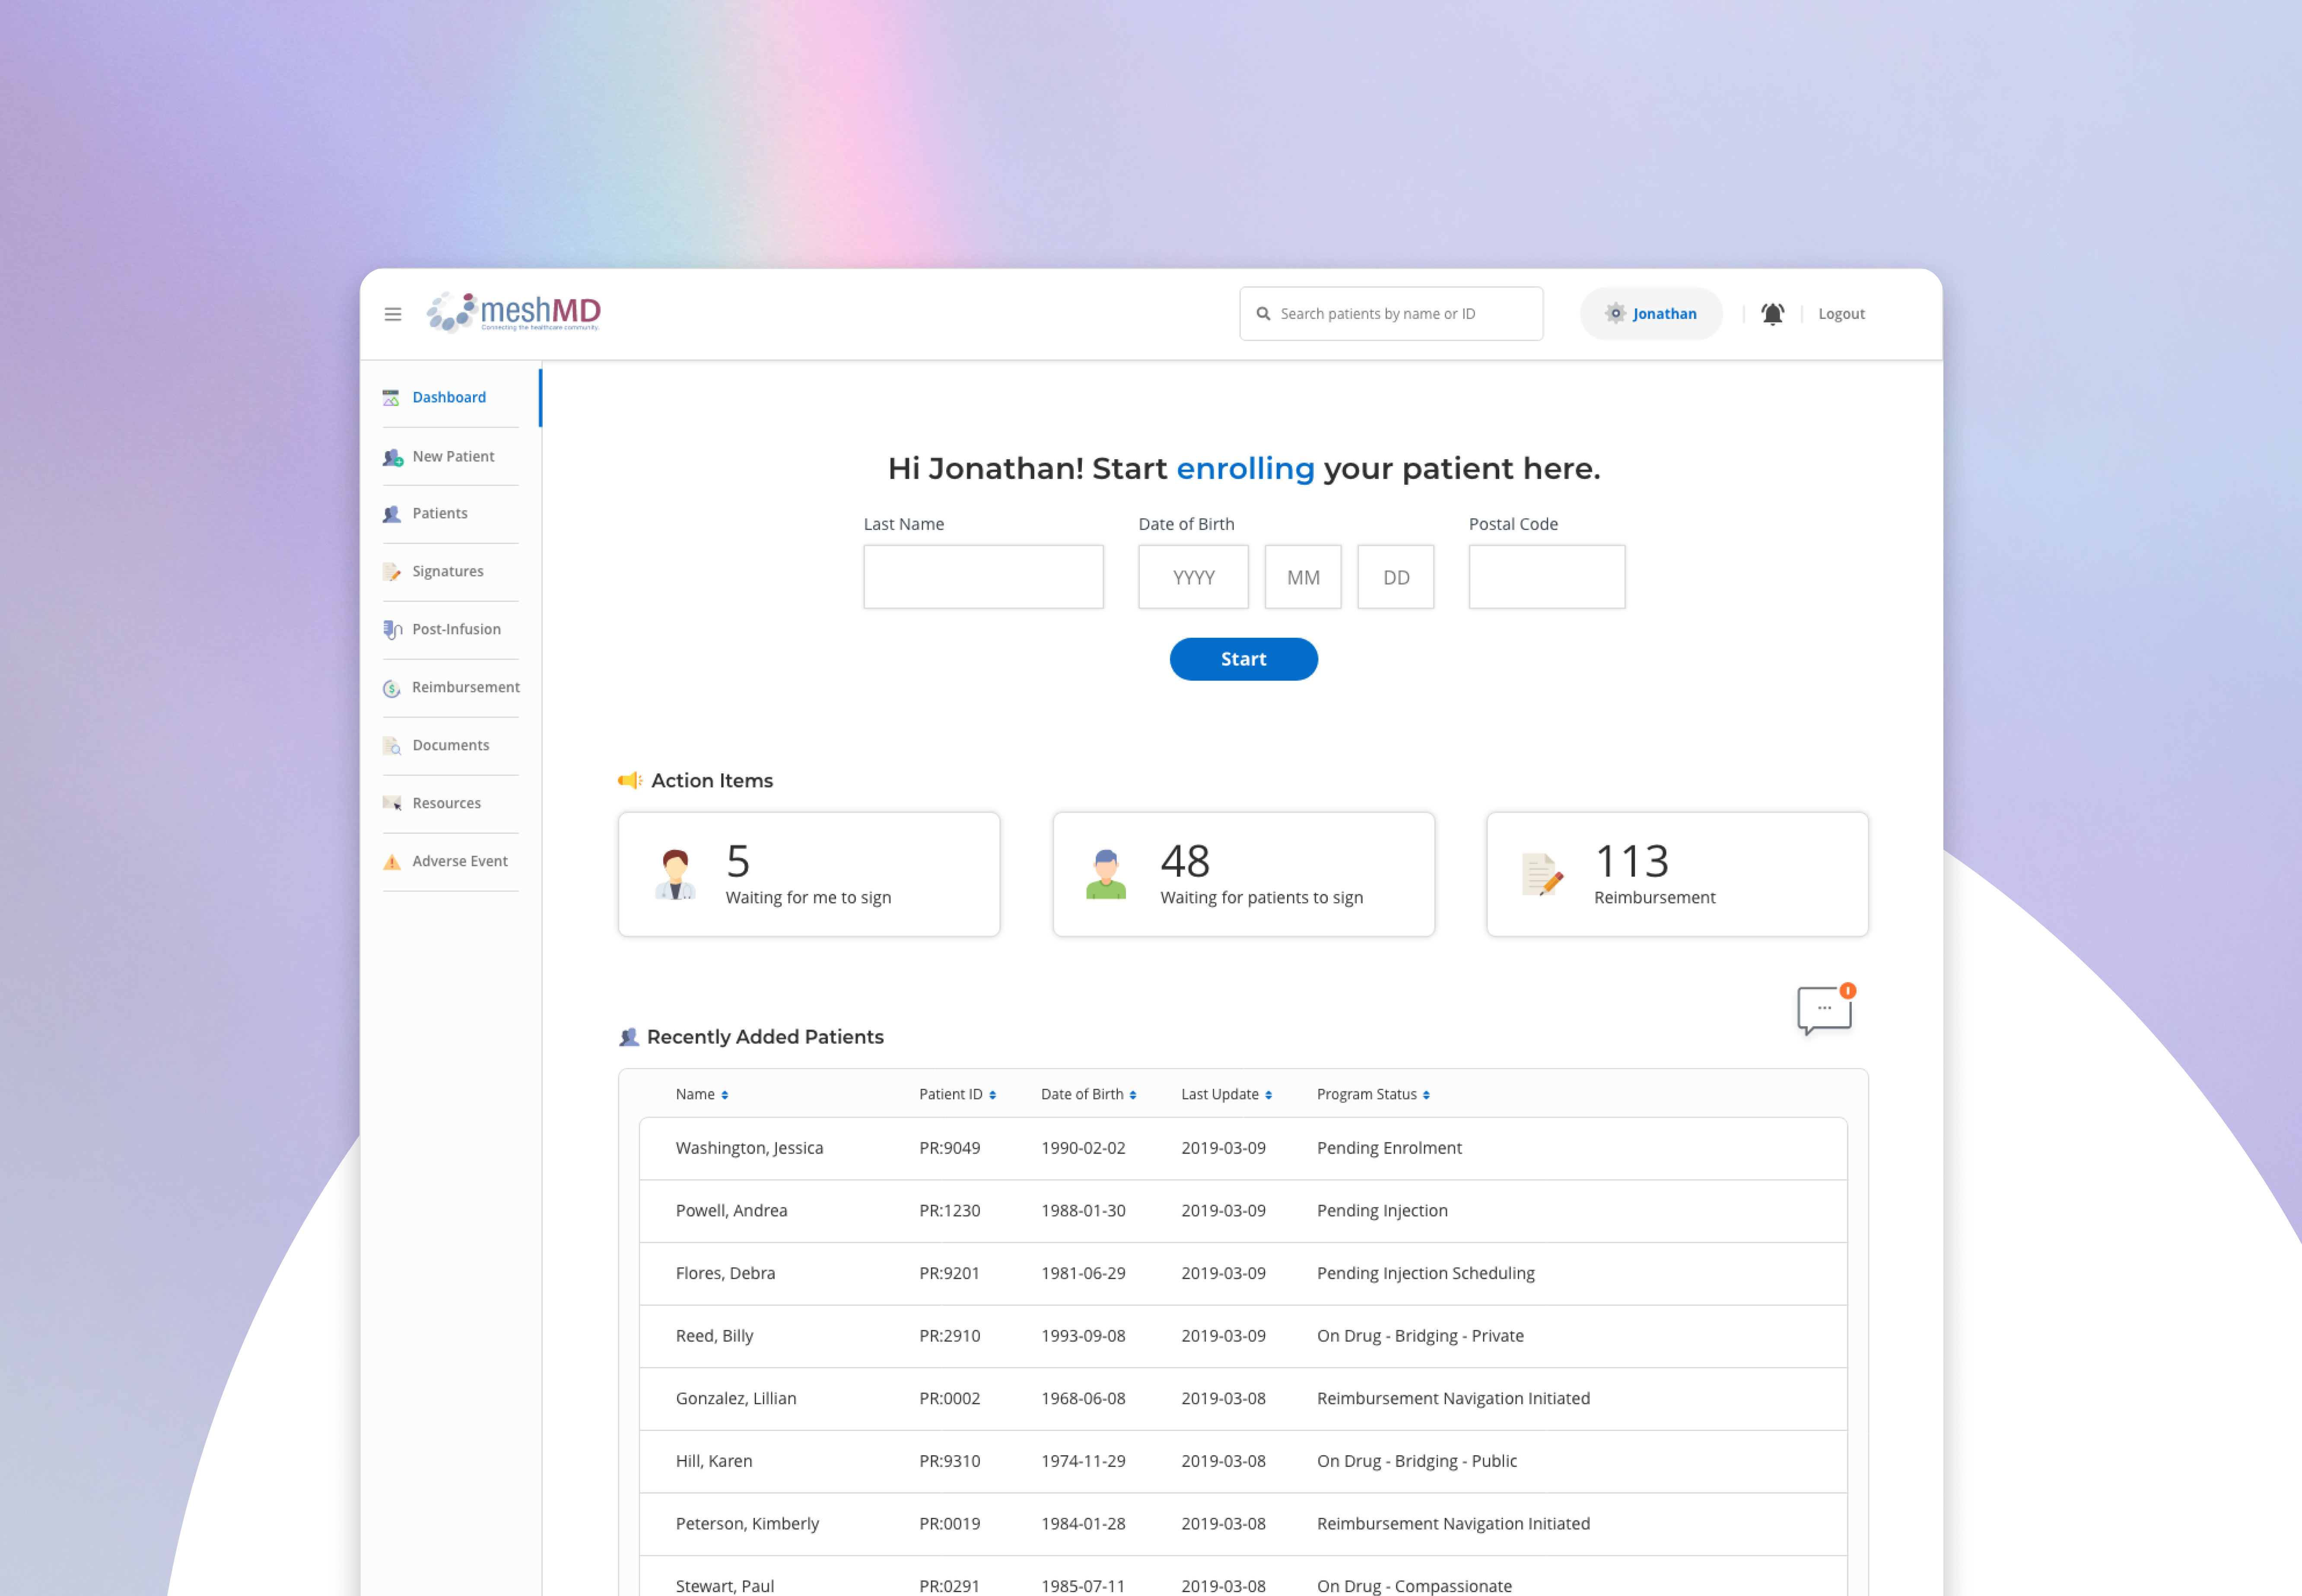The image size is (2302, 1596).
Task: Open the Waiting for me to sign card
Action: tap(809, 875)
